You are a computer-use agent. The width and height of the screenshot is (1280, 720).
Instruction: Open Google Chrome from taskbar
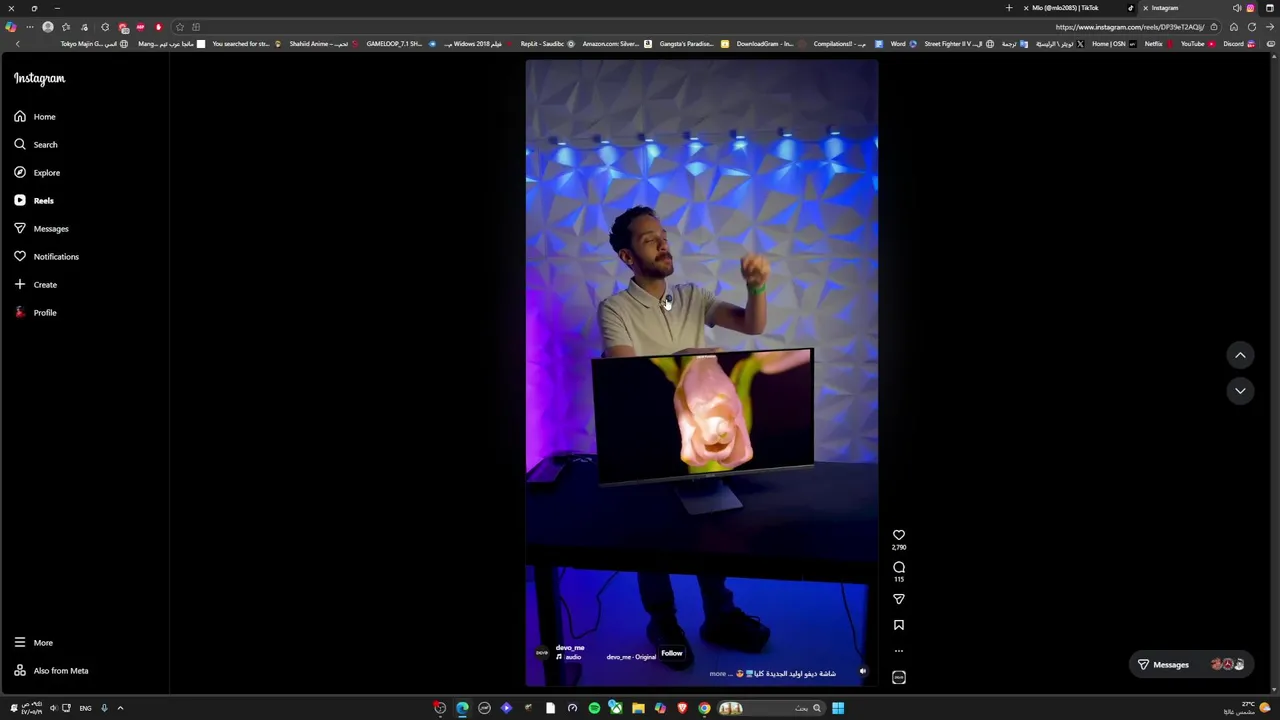[x=704, y=708]
